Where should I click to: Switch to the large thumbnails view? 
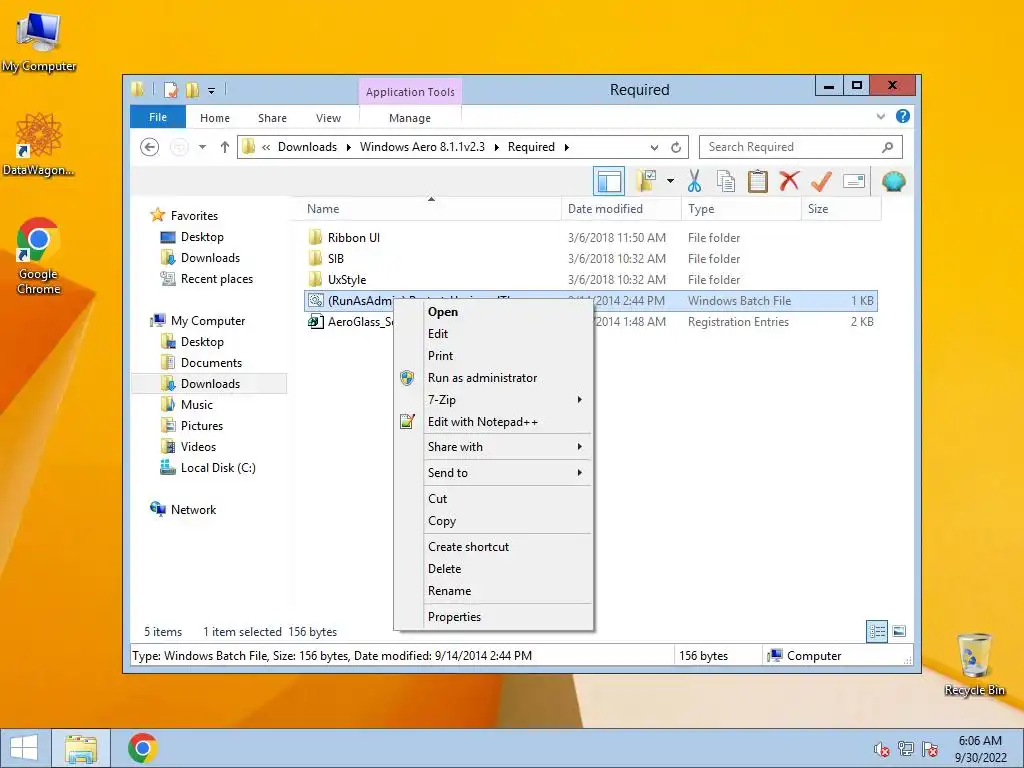point(899,632)
